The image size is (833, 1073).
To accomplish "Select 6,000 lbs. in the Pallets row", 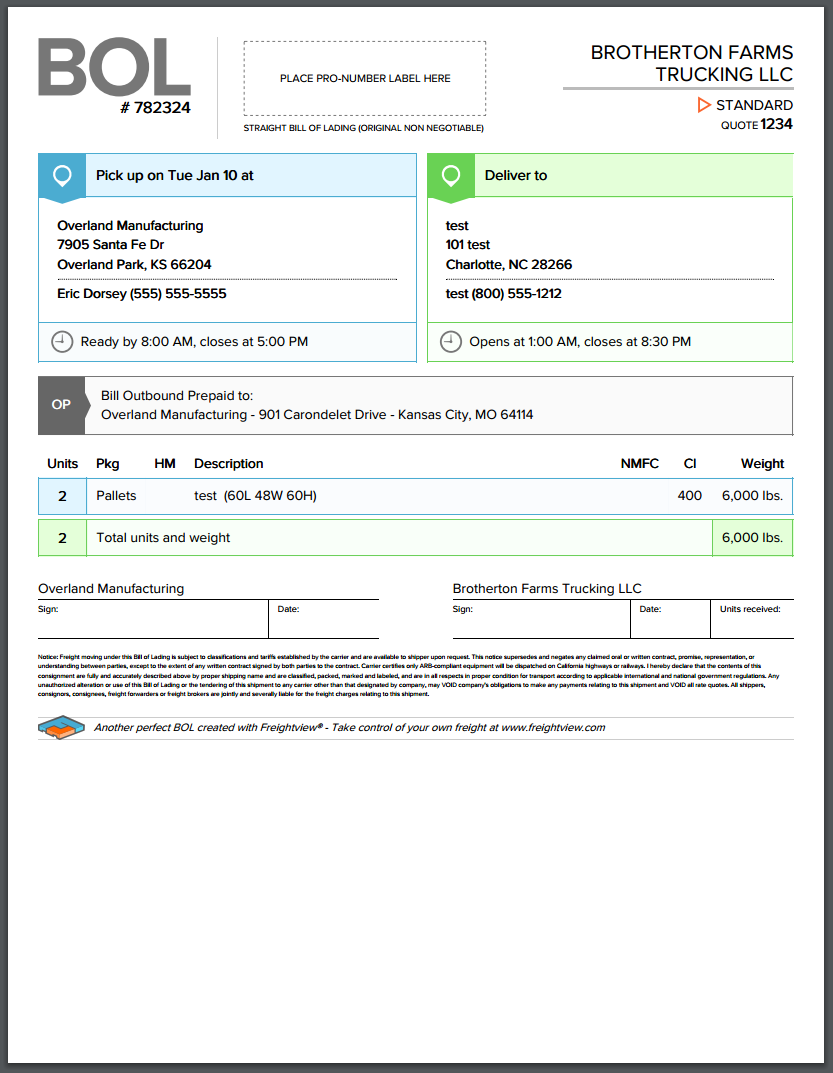I will (752, 495).
